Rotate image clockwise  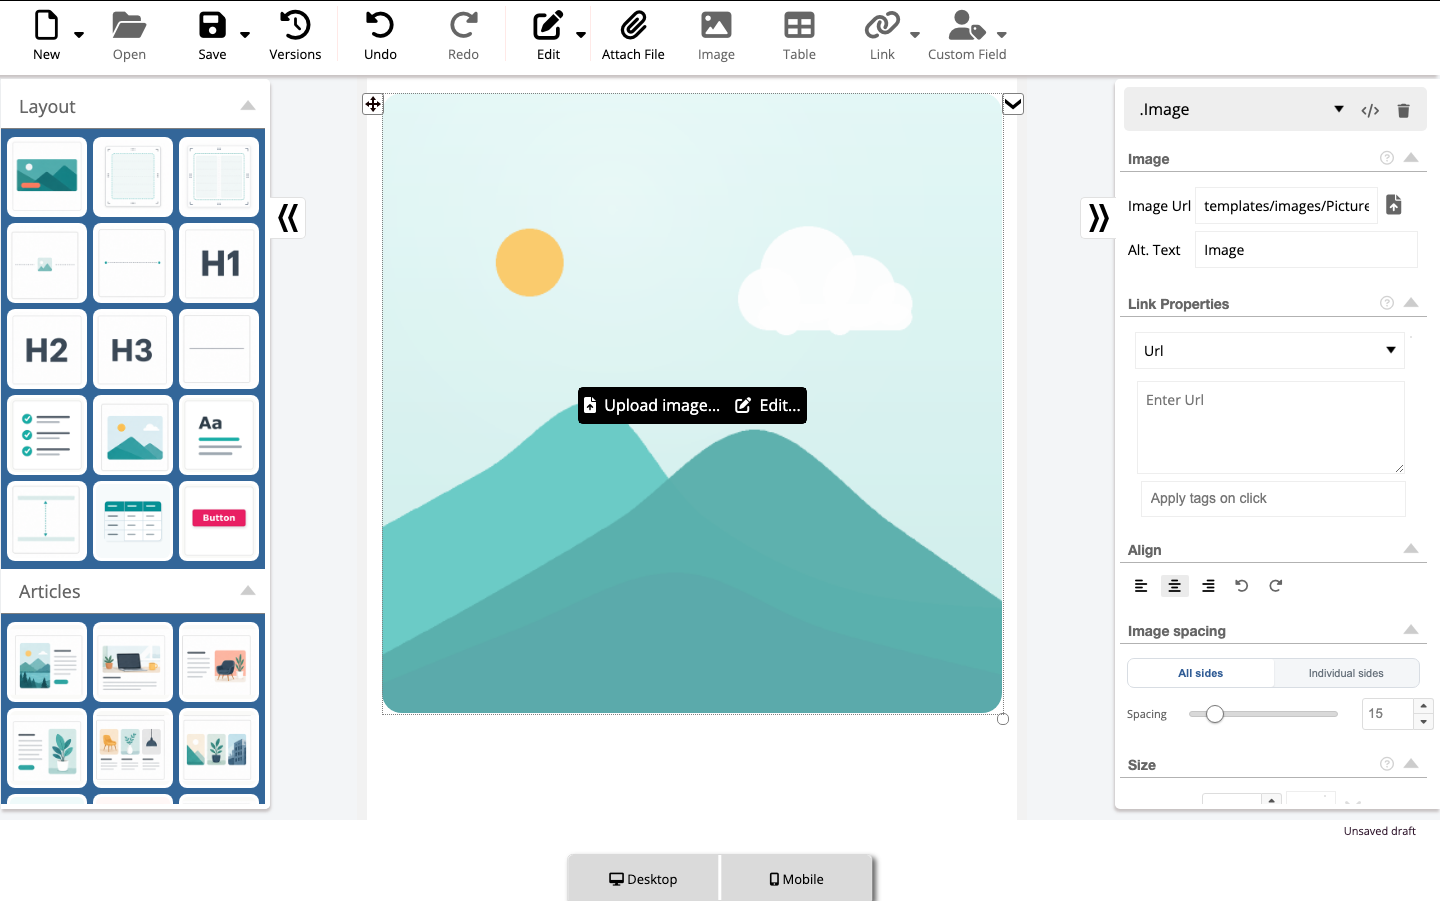(1276, 586)
